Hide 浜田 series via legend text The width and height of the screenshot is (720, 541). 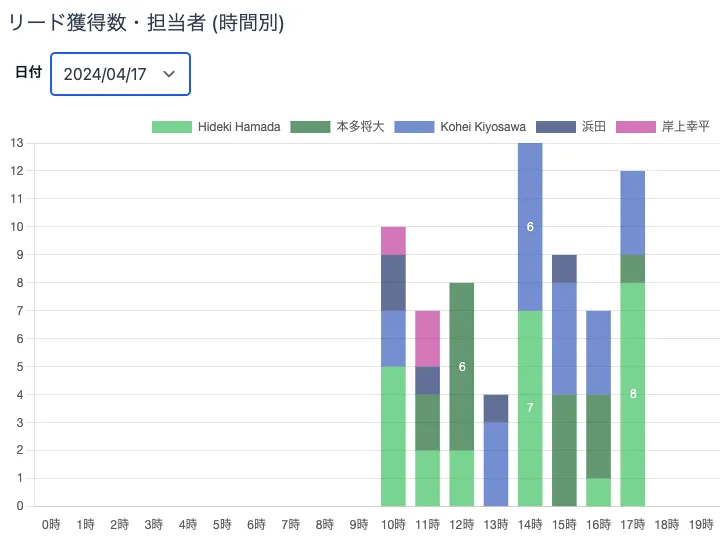594,127
